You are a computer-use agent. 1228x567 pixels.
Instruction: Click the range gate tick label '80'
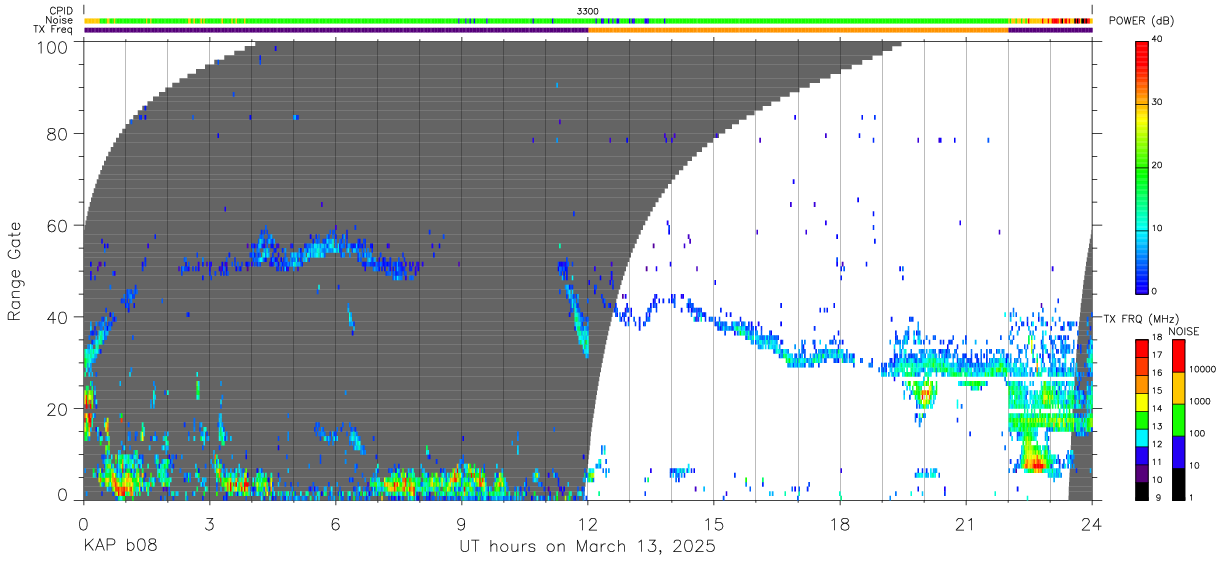click(57, 134)
